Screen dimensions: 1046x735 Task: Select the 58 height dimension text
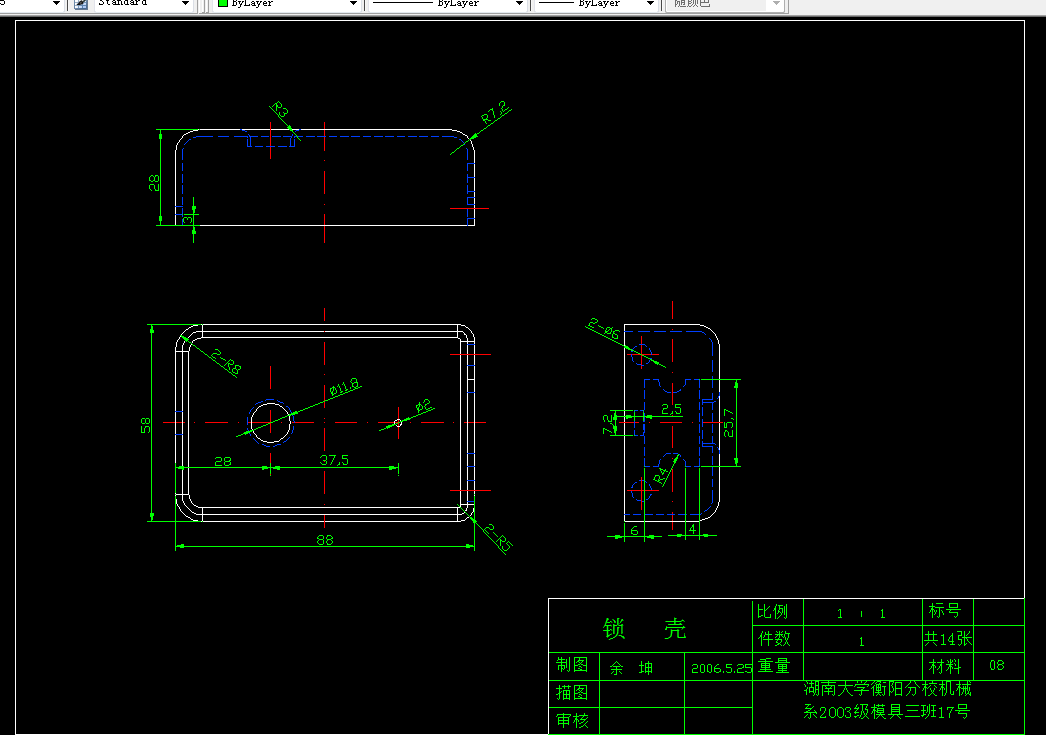pyautogui.click(x=145, y=425)
